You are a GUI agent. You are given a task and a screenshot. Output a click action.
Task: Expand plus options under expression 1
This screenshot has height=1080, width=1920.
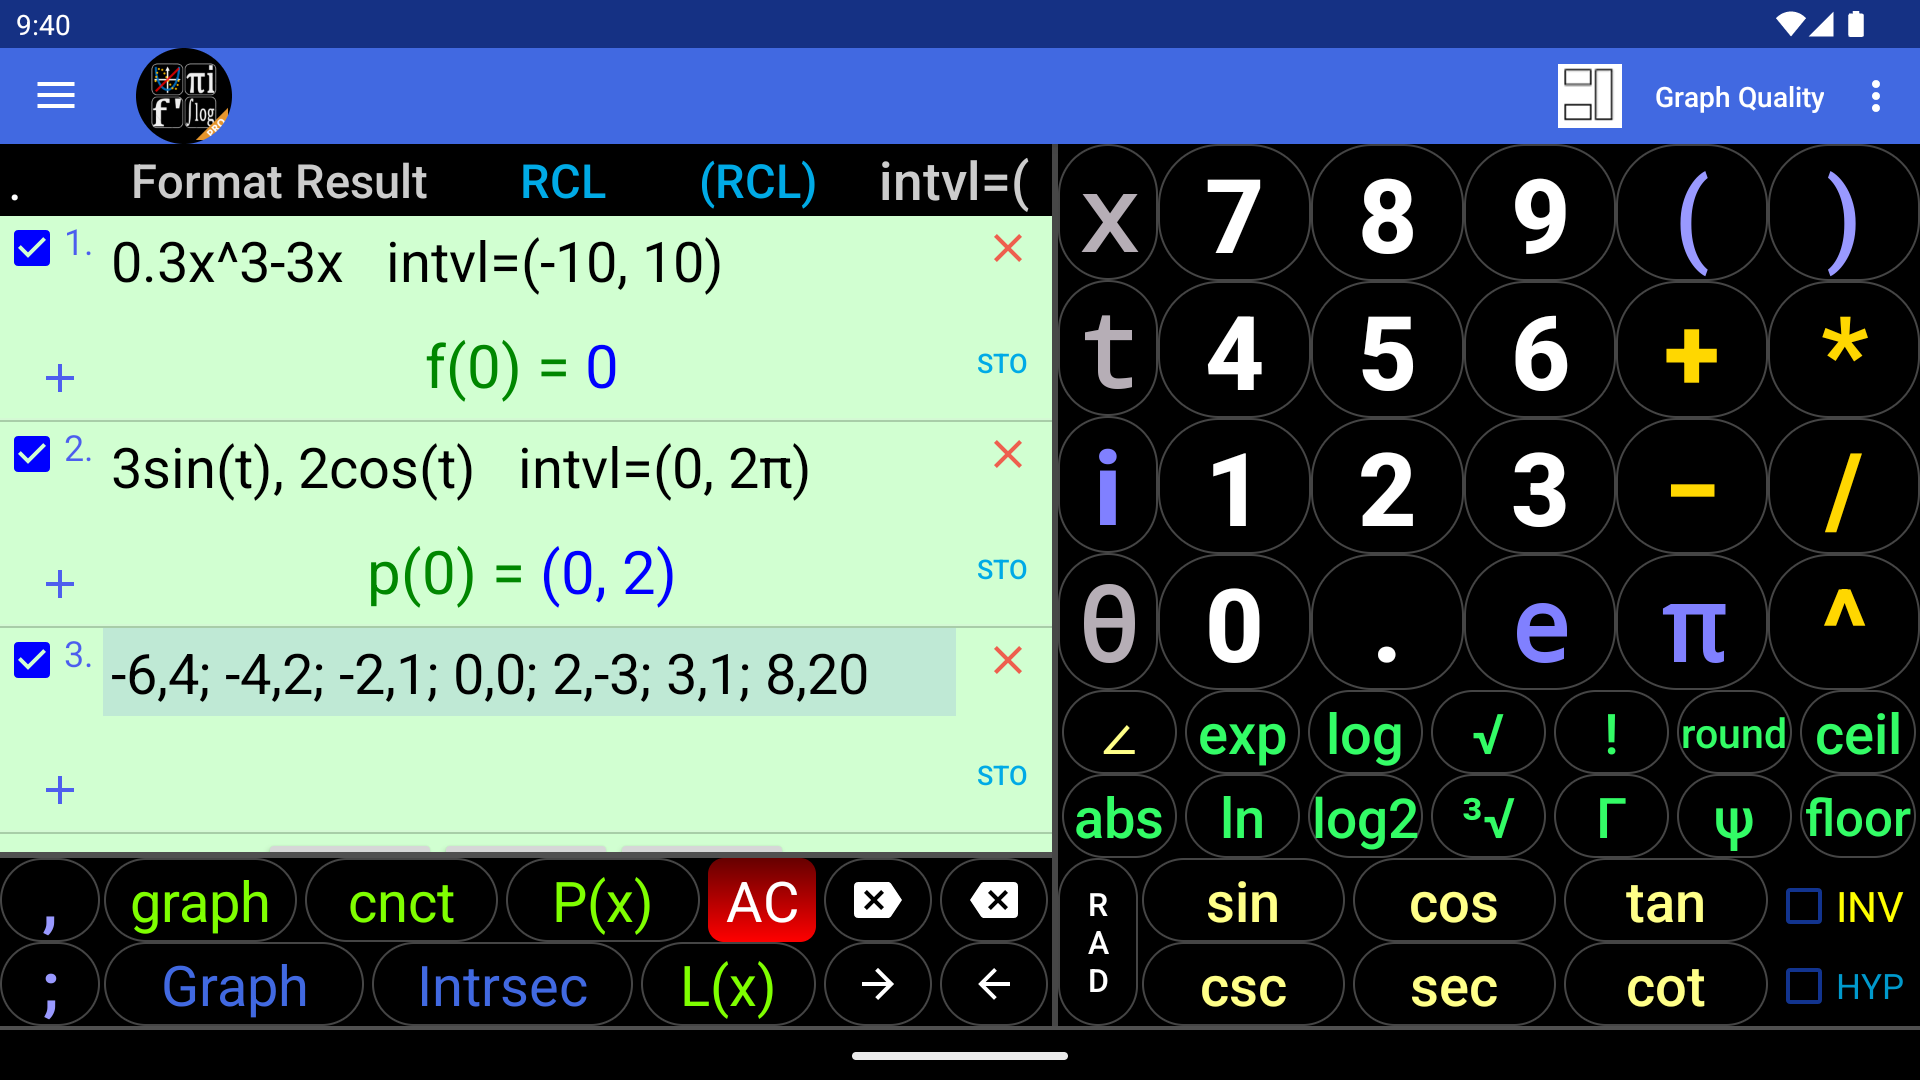coord(60,378)
